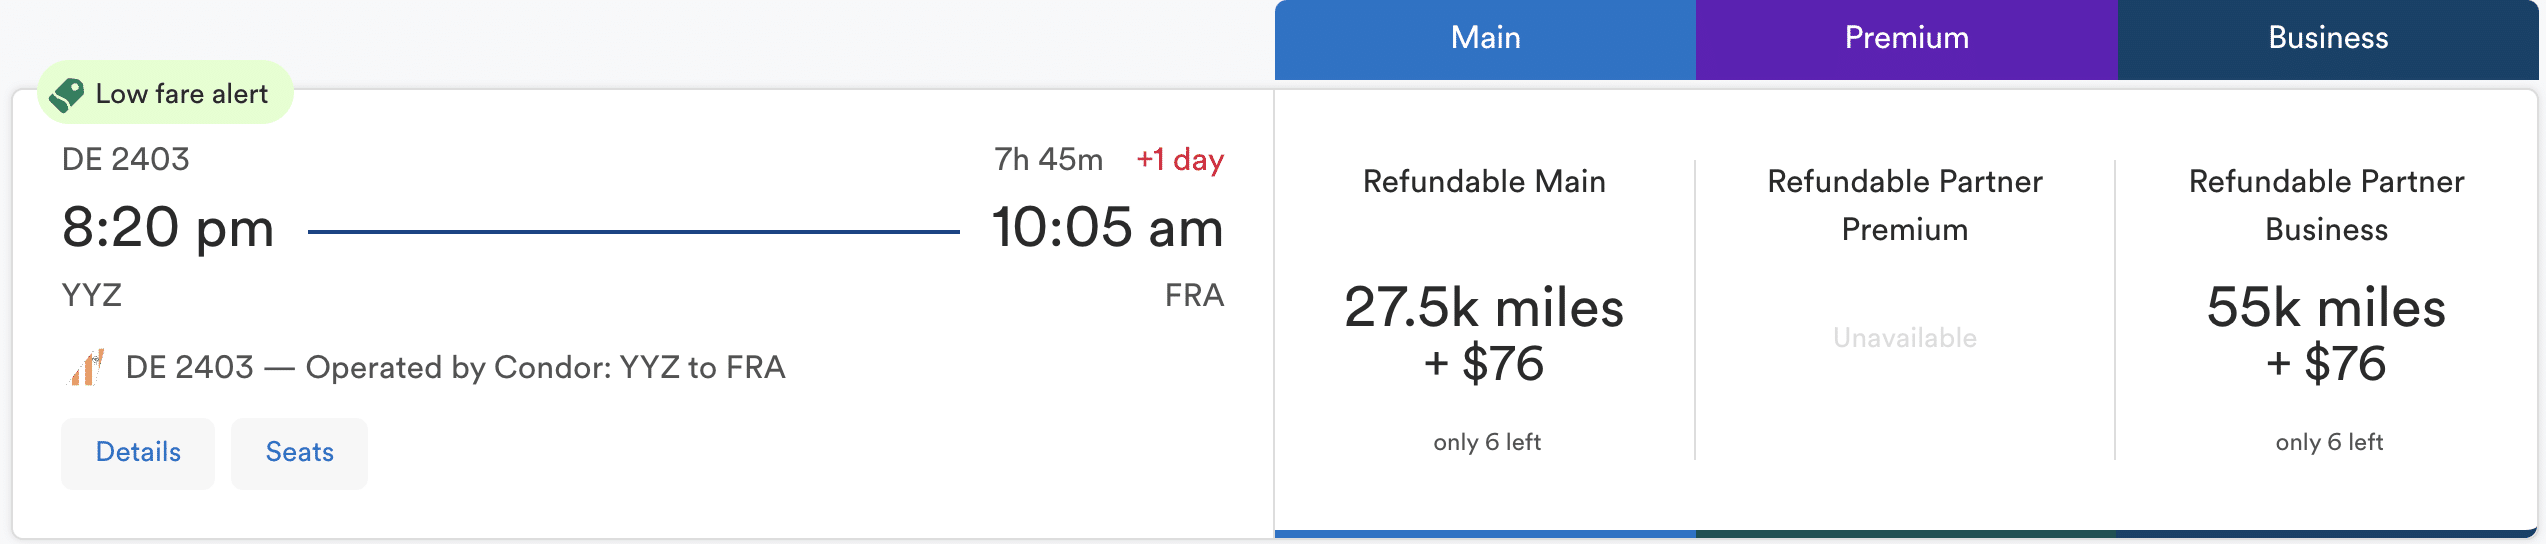
Task: Click the flight route line
Action: pyautogui.click(x=633, y=232)
